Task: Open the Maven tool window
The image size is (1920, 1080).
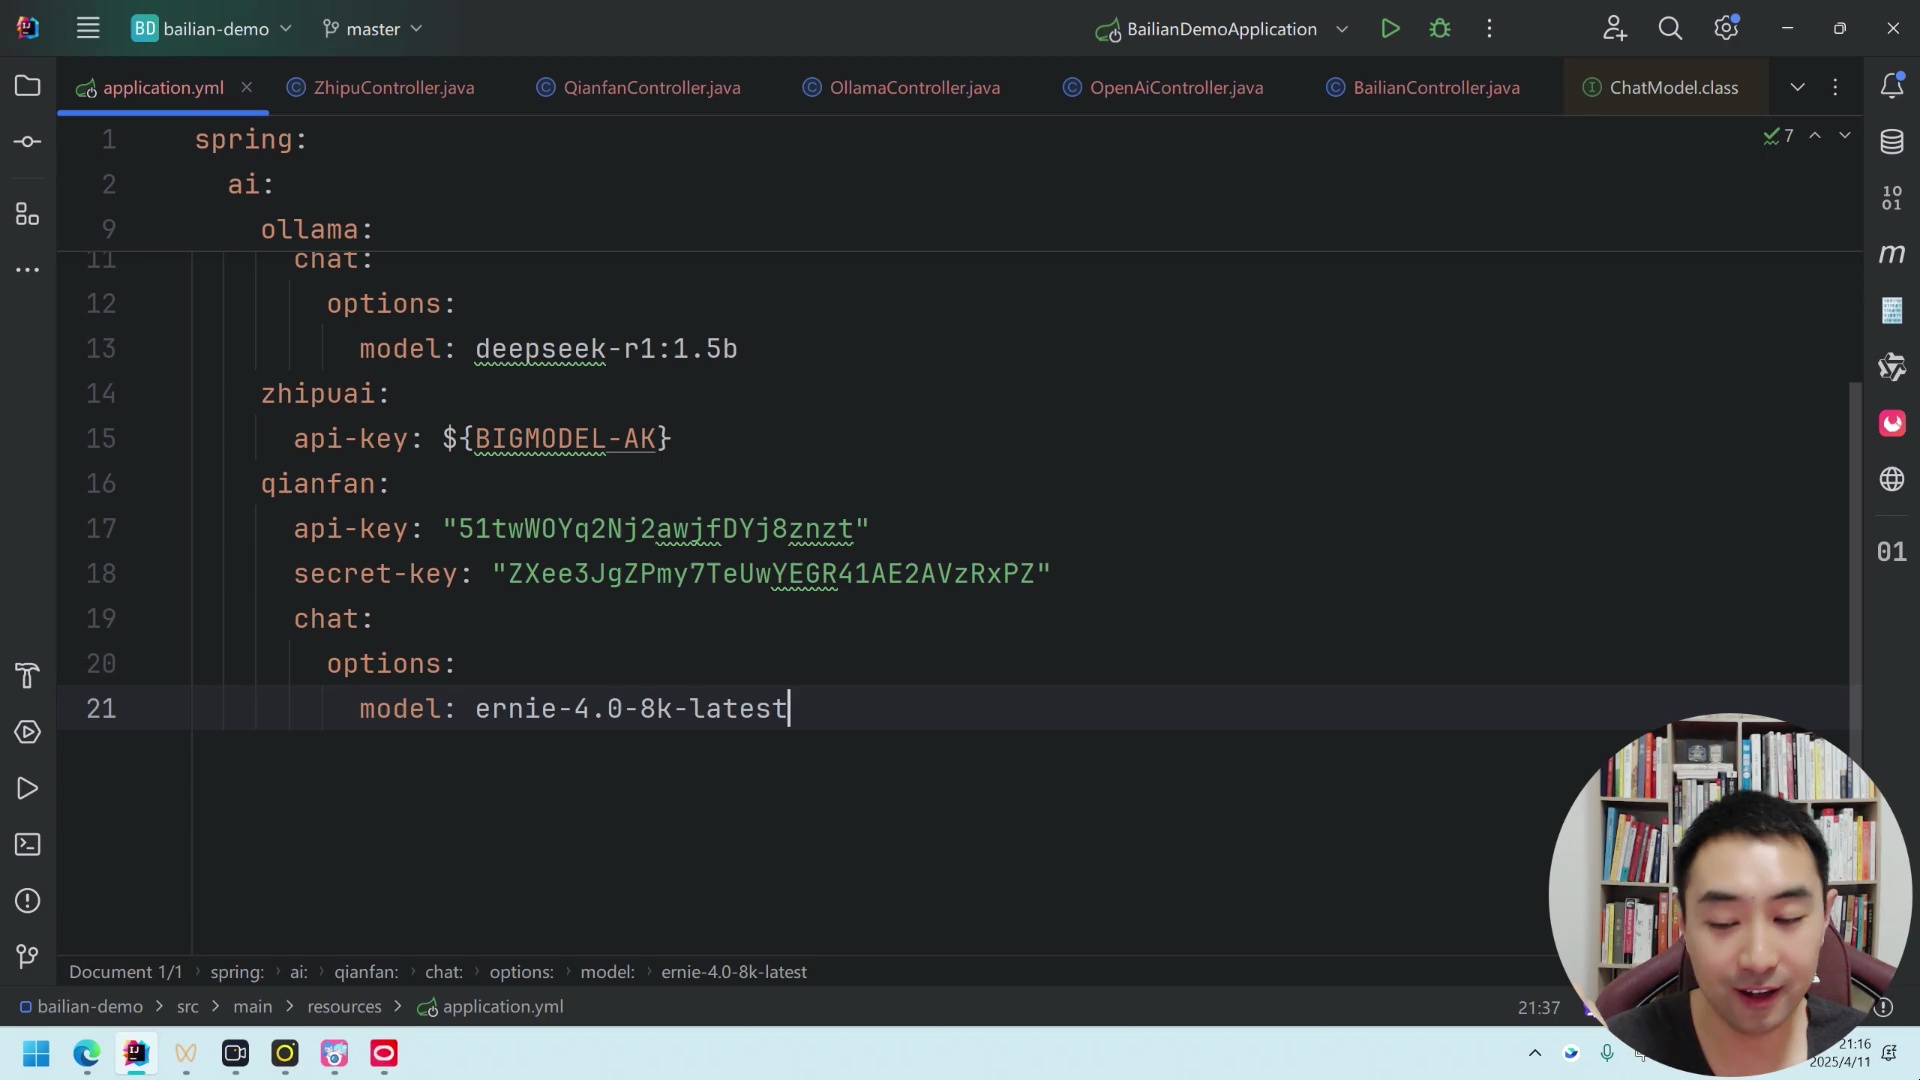Action: (1891, 254)
